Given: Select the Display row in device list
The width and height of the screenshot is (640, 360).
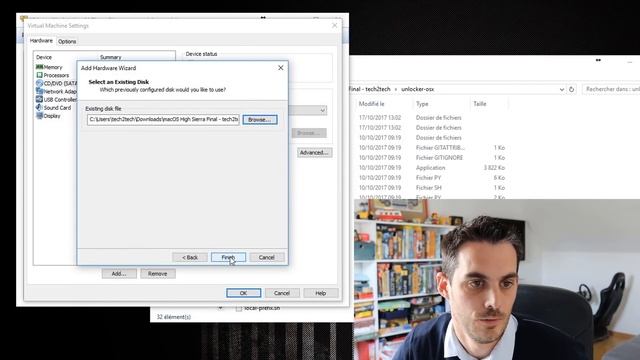Looking at the screenshot, I should [x=52, y=116].
